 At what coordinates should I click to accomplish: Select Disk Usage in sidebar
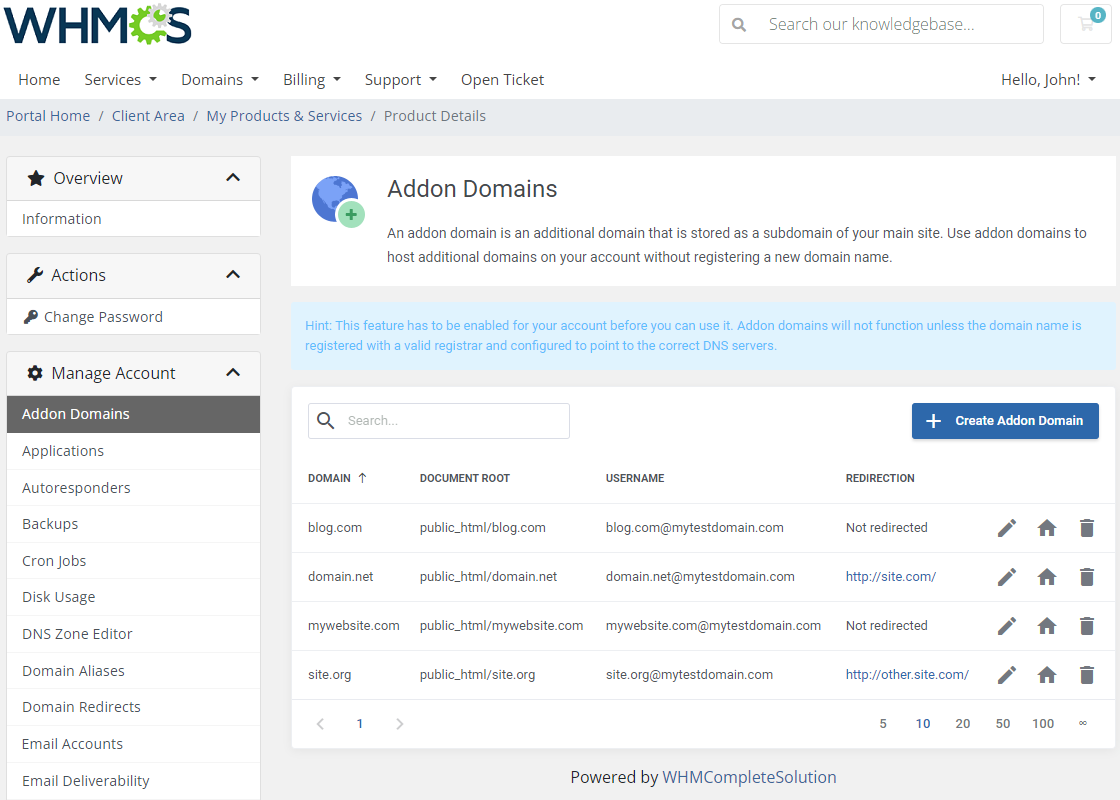[134, 597]
